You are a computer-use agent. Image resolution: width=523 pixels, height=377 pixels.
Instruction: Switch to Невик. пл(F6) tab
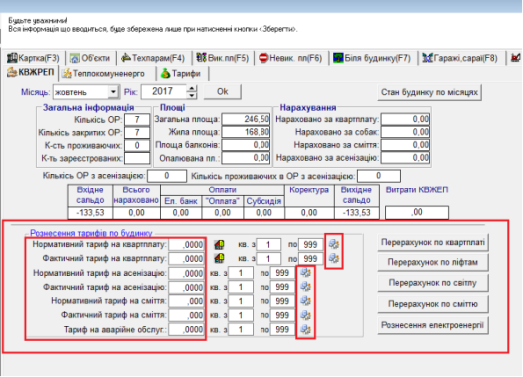291,58
